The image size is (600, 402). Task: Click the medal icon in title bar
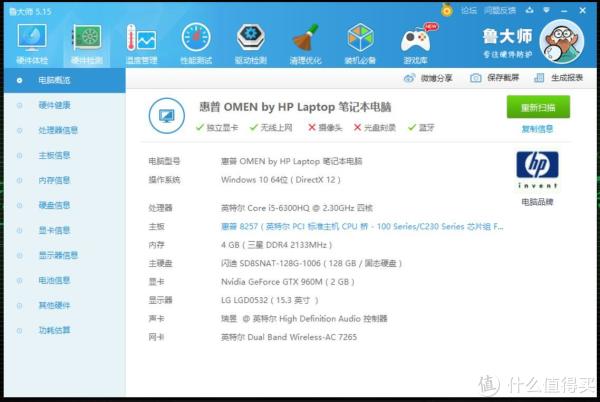click(x=446, y=10)
